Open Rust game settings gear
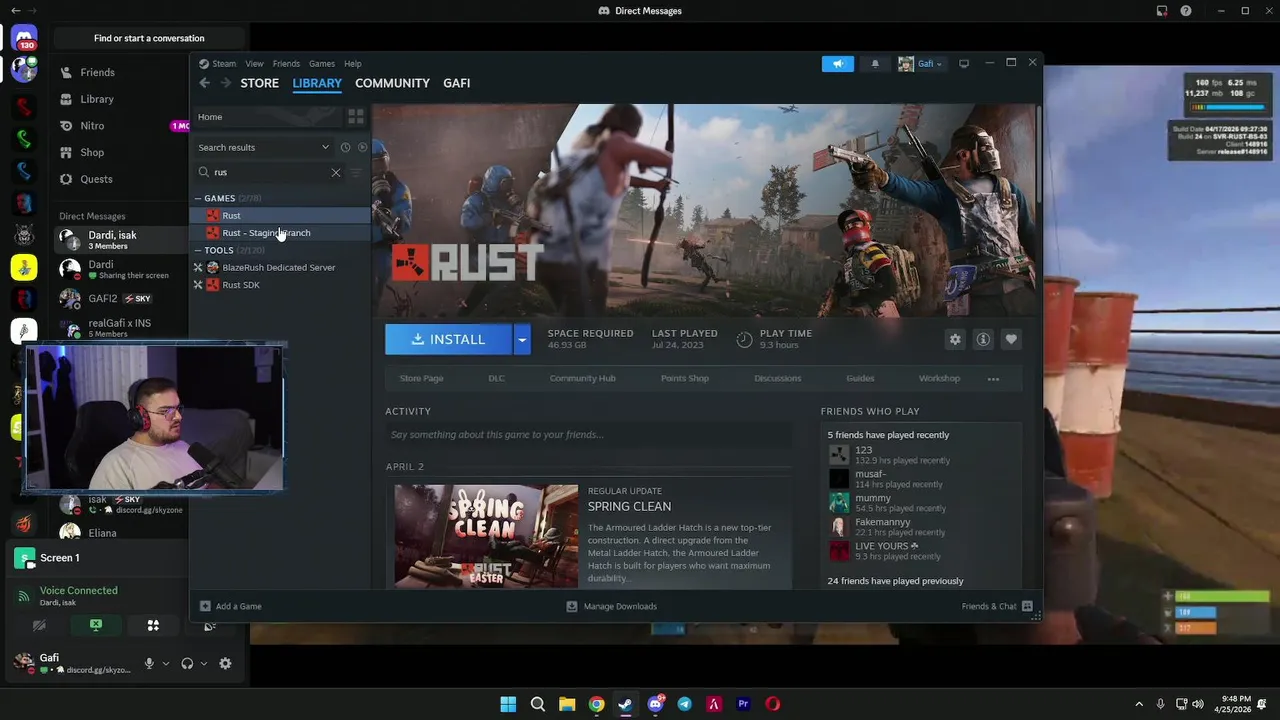Viewport: 1280px width, 720px height. coord(955,339)
